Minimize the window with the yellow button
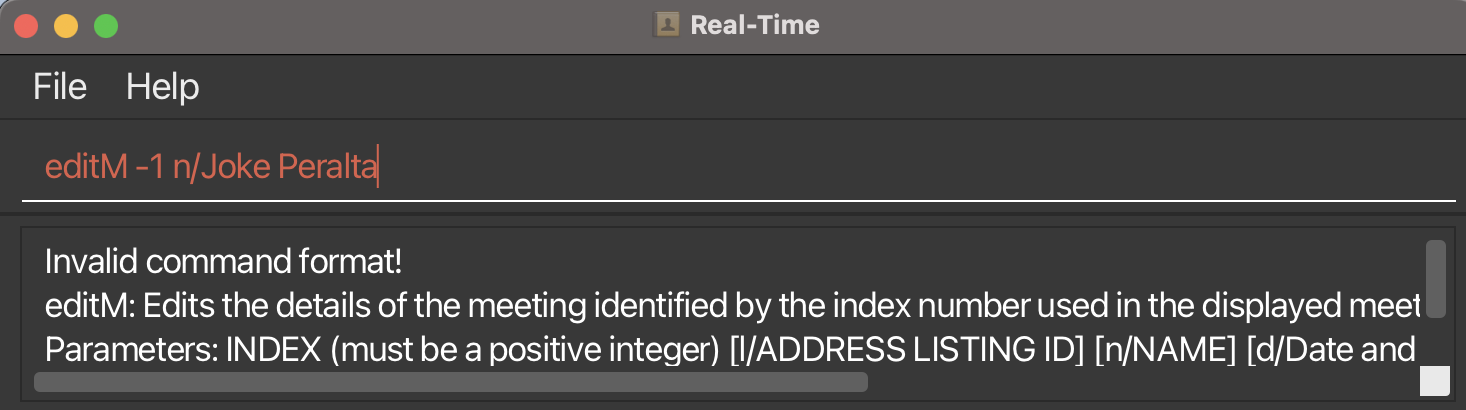 (66, 26)
